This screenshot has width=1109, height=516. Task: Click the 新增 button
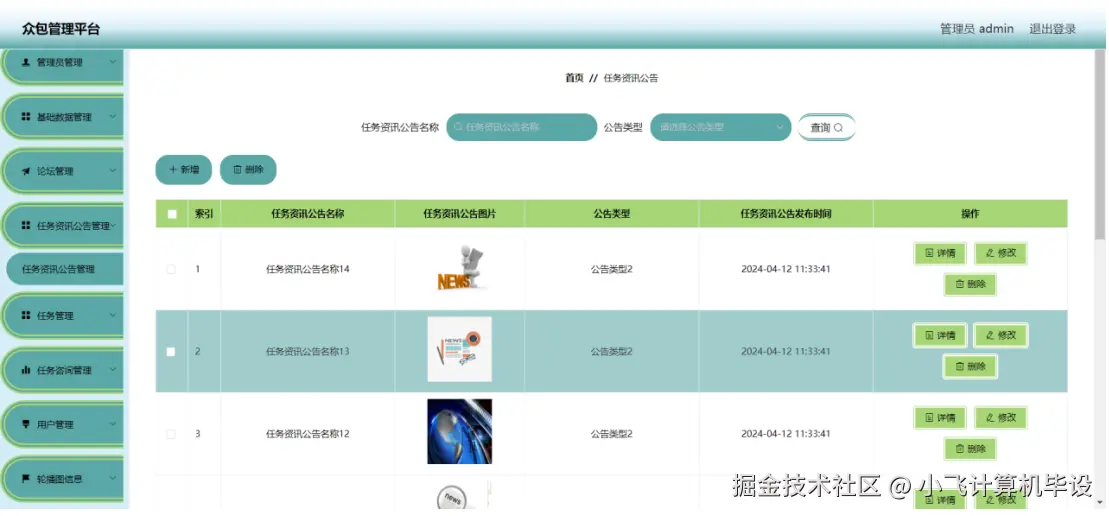pos(184,170)
